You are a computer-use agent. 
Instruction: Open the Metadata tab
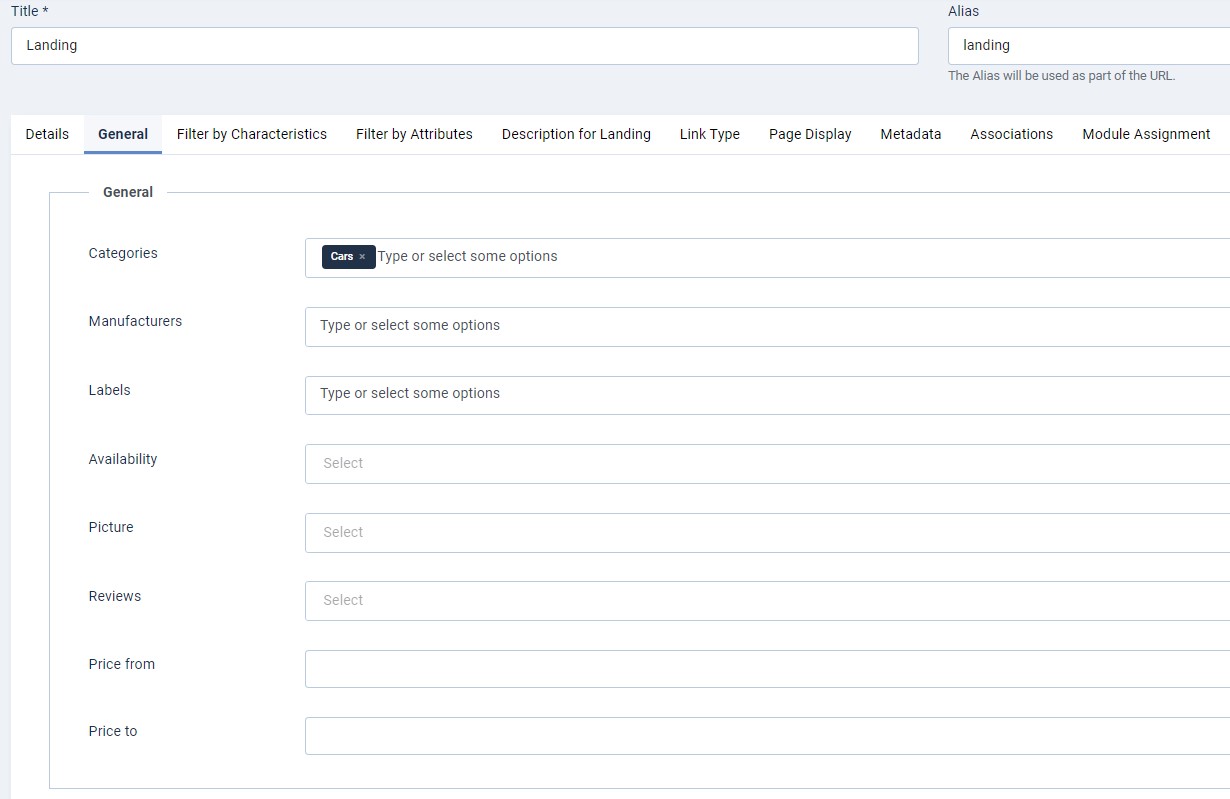pos(911,134)
